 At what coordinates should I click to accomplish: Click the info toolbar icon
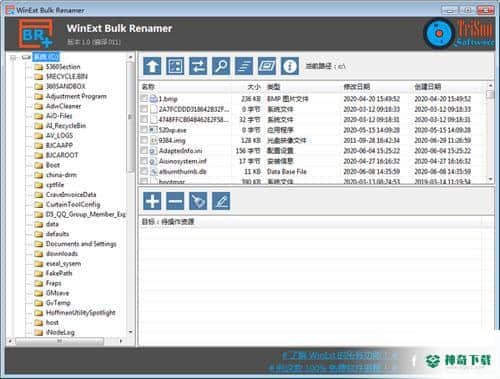[290, 66]
